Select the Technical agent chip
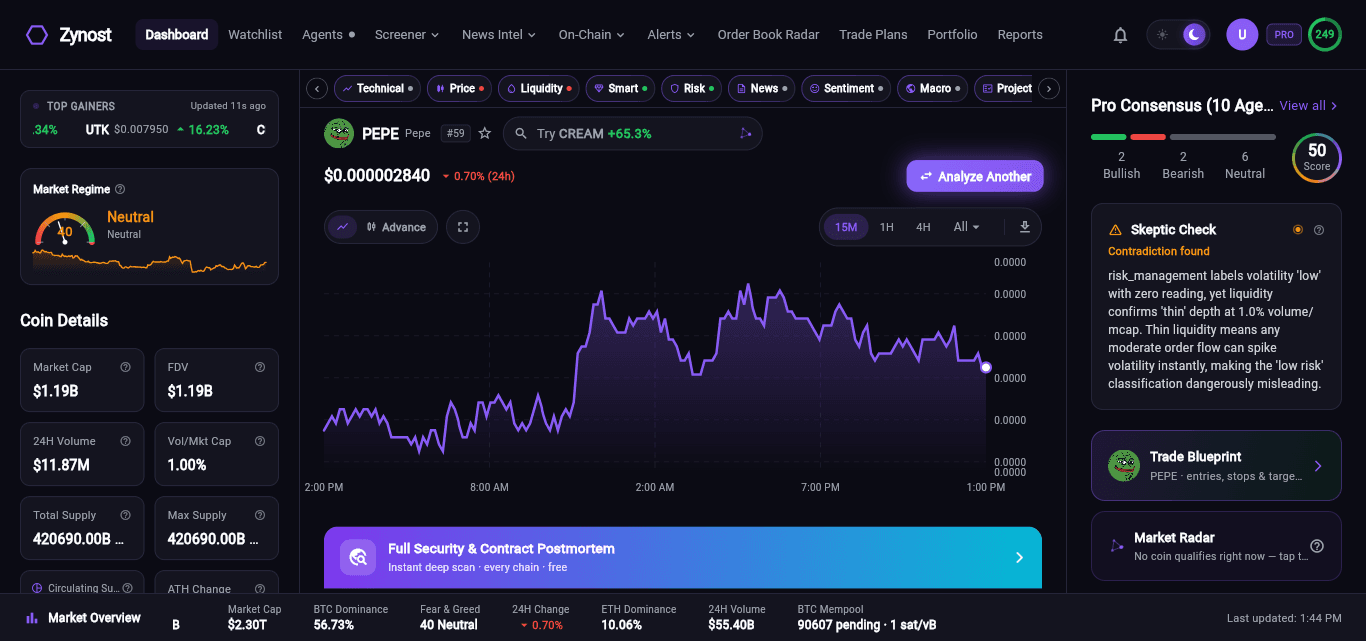The image size is (1366, 641). 377,89
